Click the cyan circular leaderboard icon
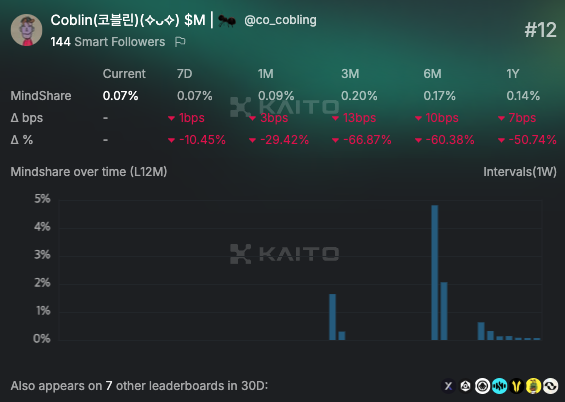This screenshot has width=565, height=402. pyautogui.click(x=499, y=386)
